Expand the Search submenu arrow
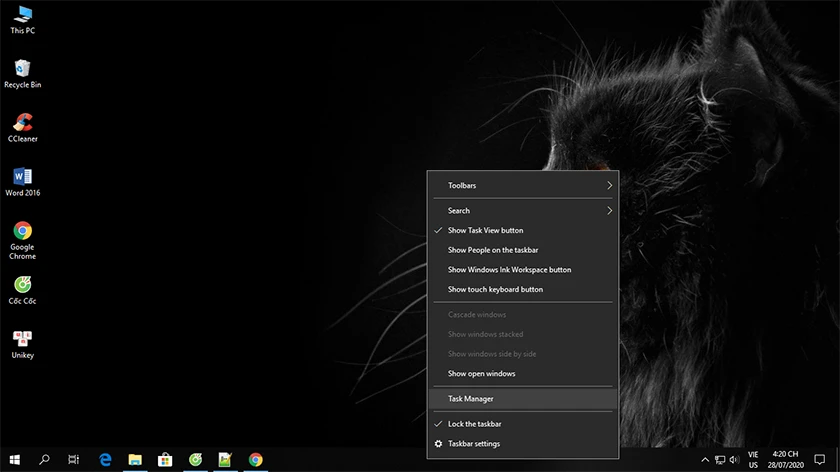Viewport: 840px width, 472px height. click(x=609, y=211)
